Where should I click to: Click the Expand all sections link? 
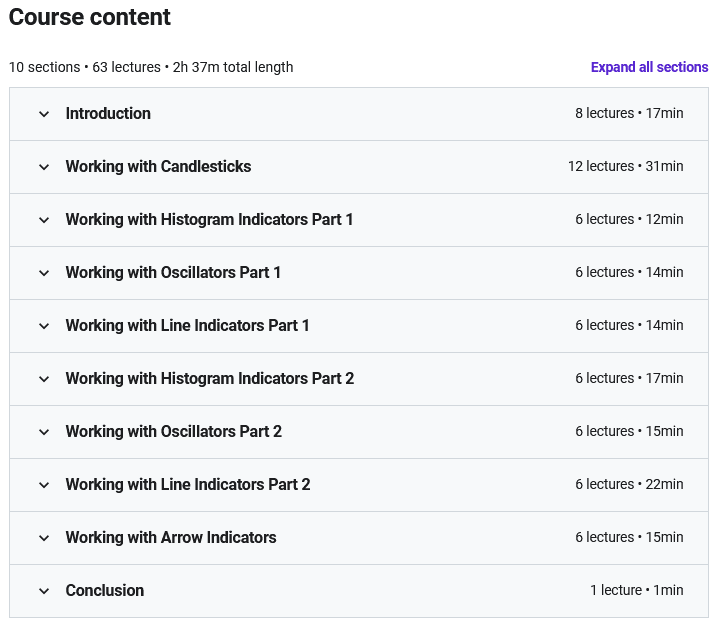(x=649, y=68)
